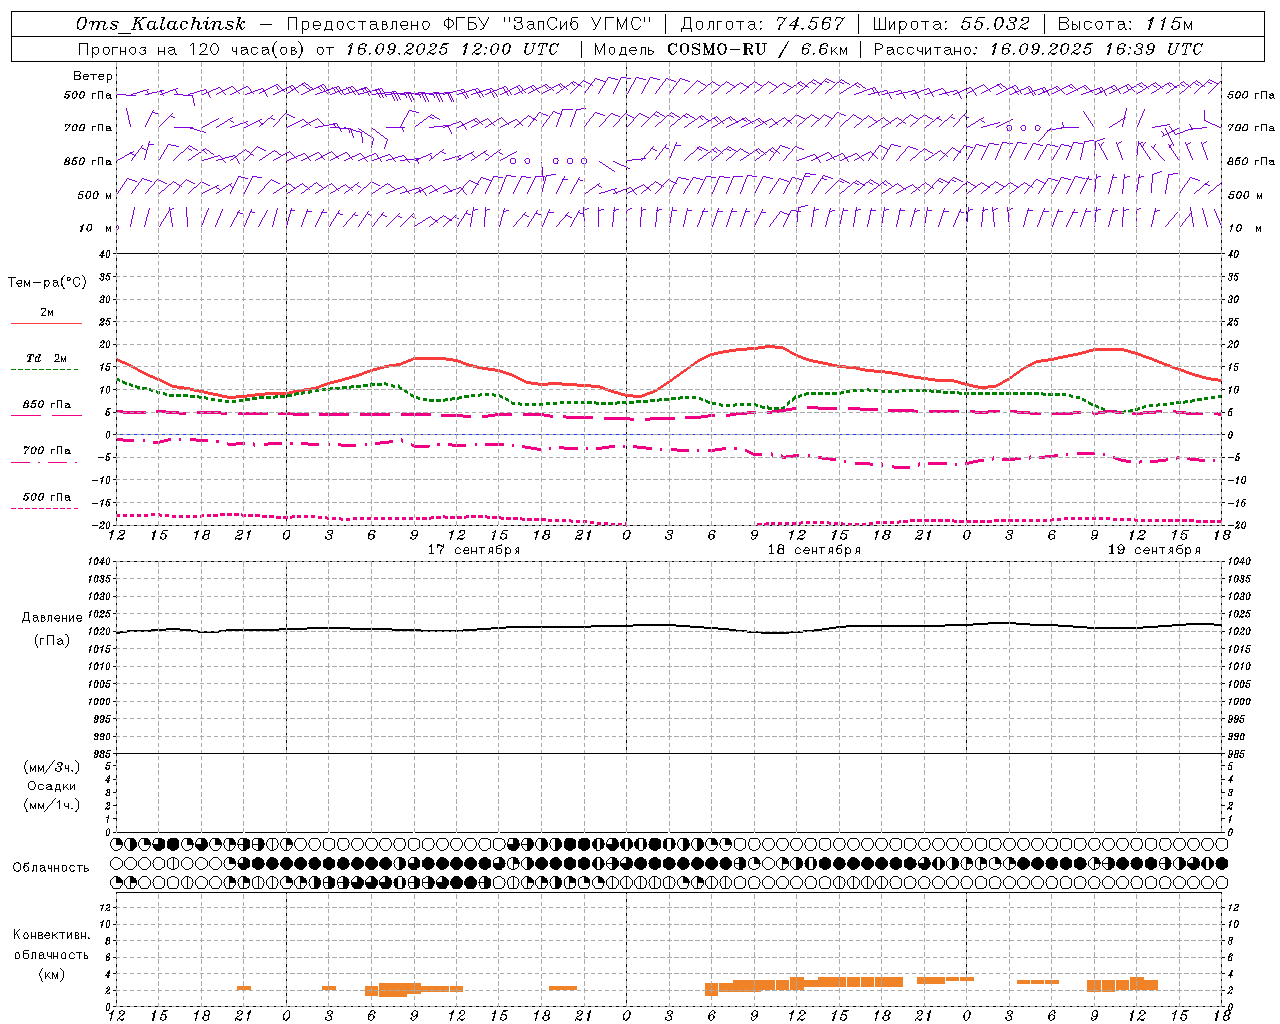Click the 'Рассчитано: 16.09.2025 16:39 UTC' timestamp
1280x1024 pixels.
pos(1038,49)
